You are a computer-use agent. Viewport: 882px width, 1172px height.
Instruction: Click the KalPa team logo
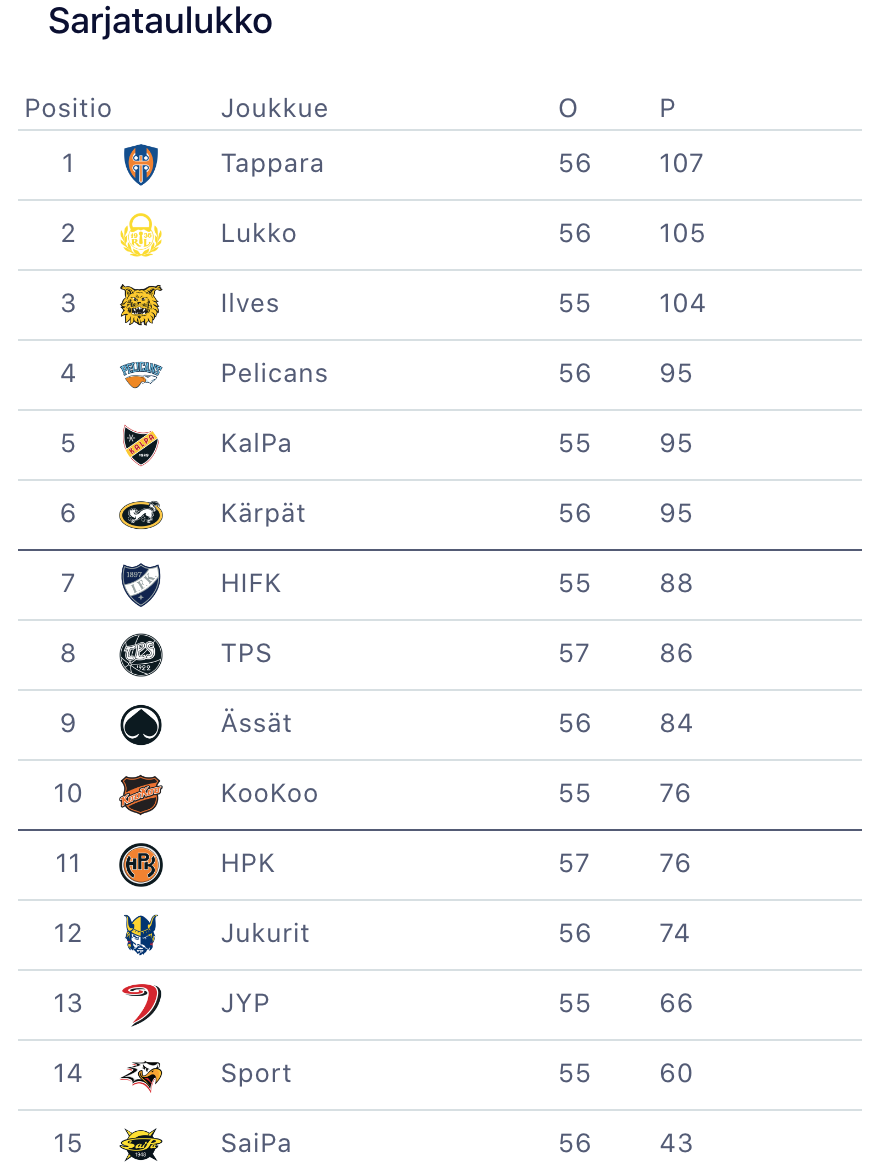tap(140, 445)
